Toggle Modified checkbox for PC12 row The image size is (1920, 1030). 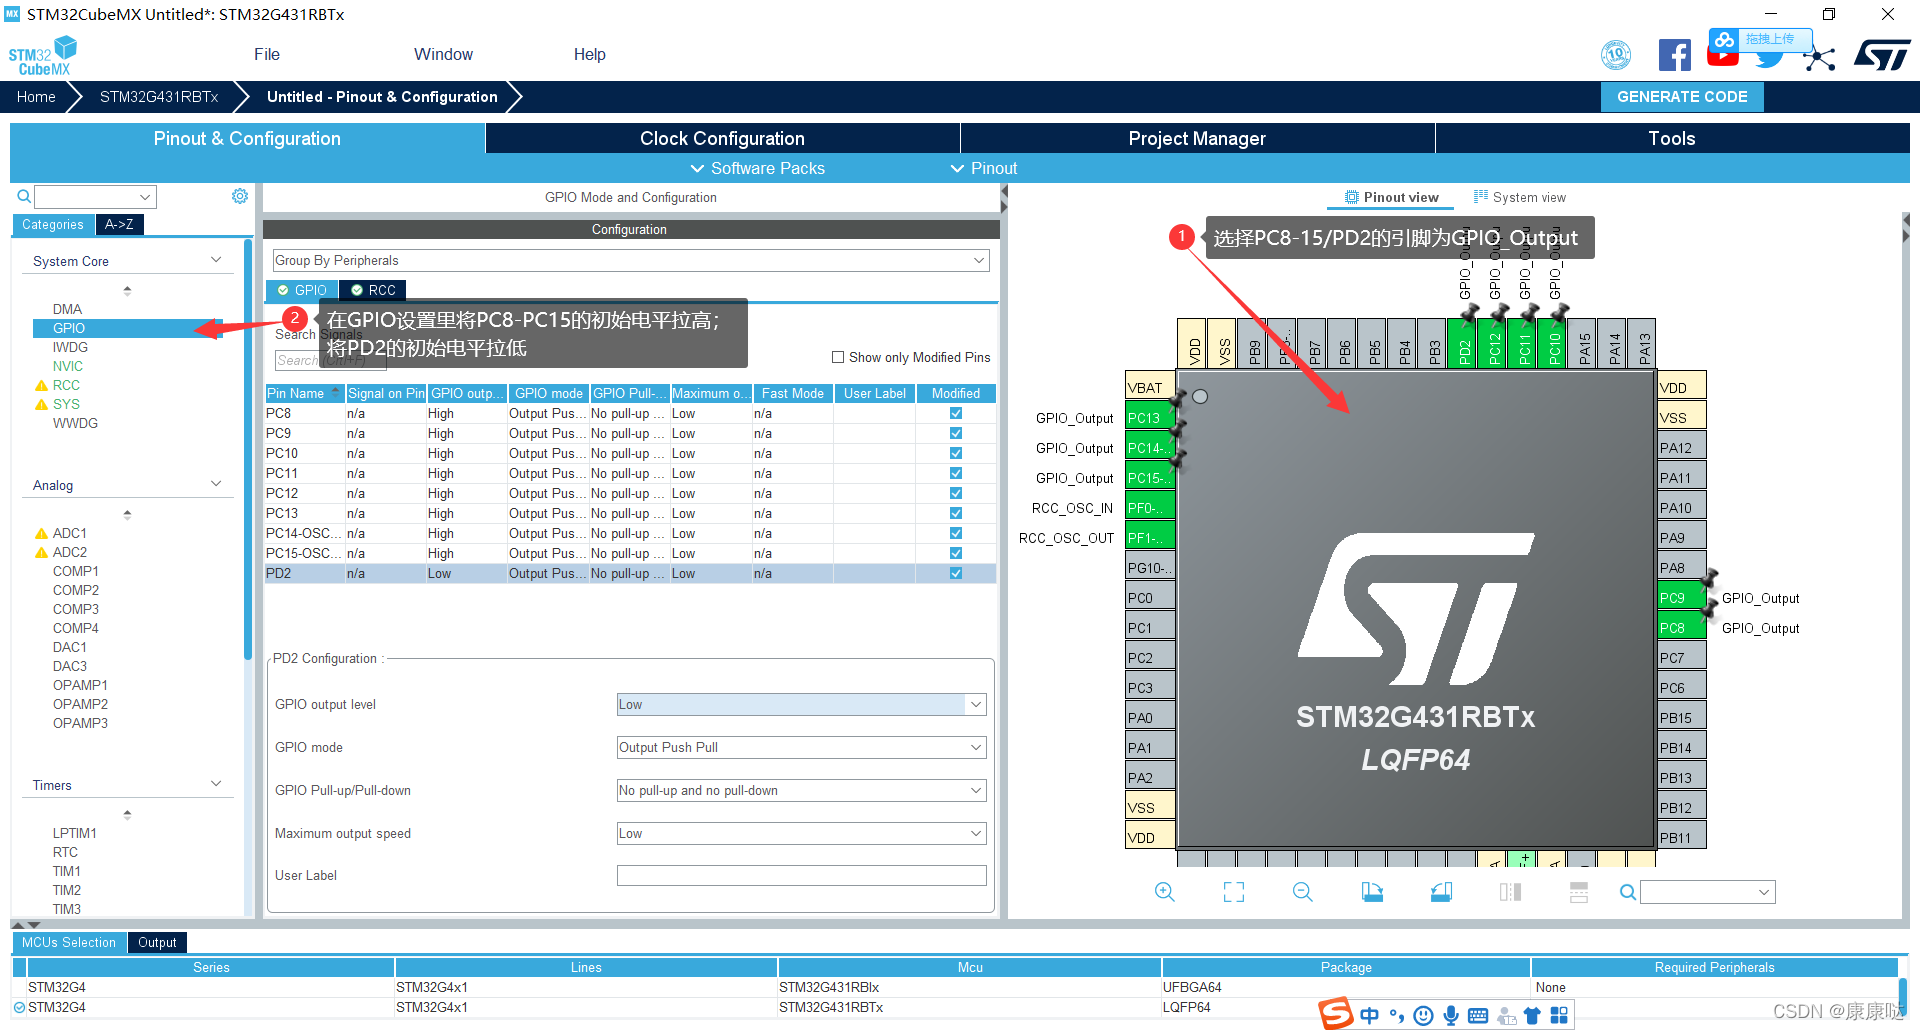tap(956, 493)
